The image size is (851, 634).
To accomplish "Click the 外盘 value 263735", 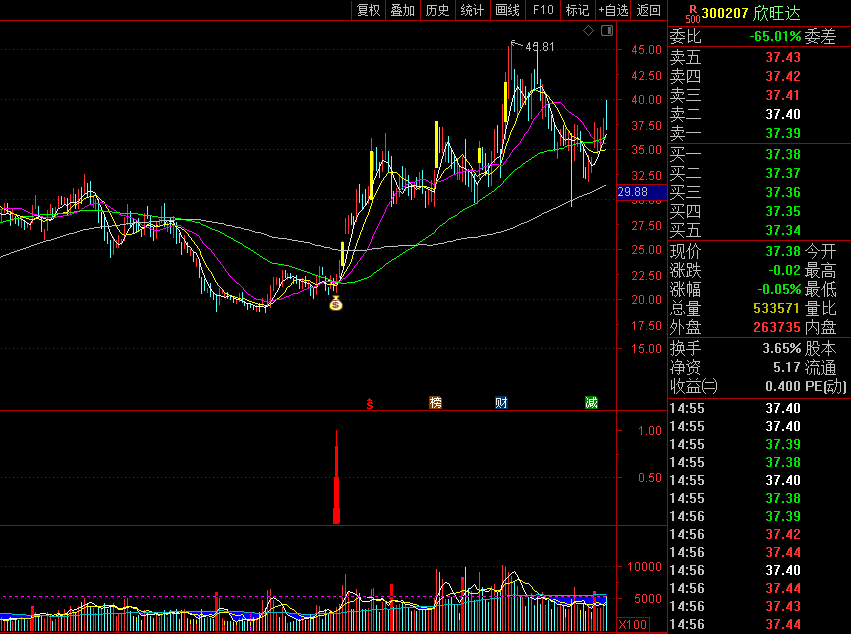I will click(x=777, y=327).
